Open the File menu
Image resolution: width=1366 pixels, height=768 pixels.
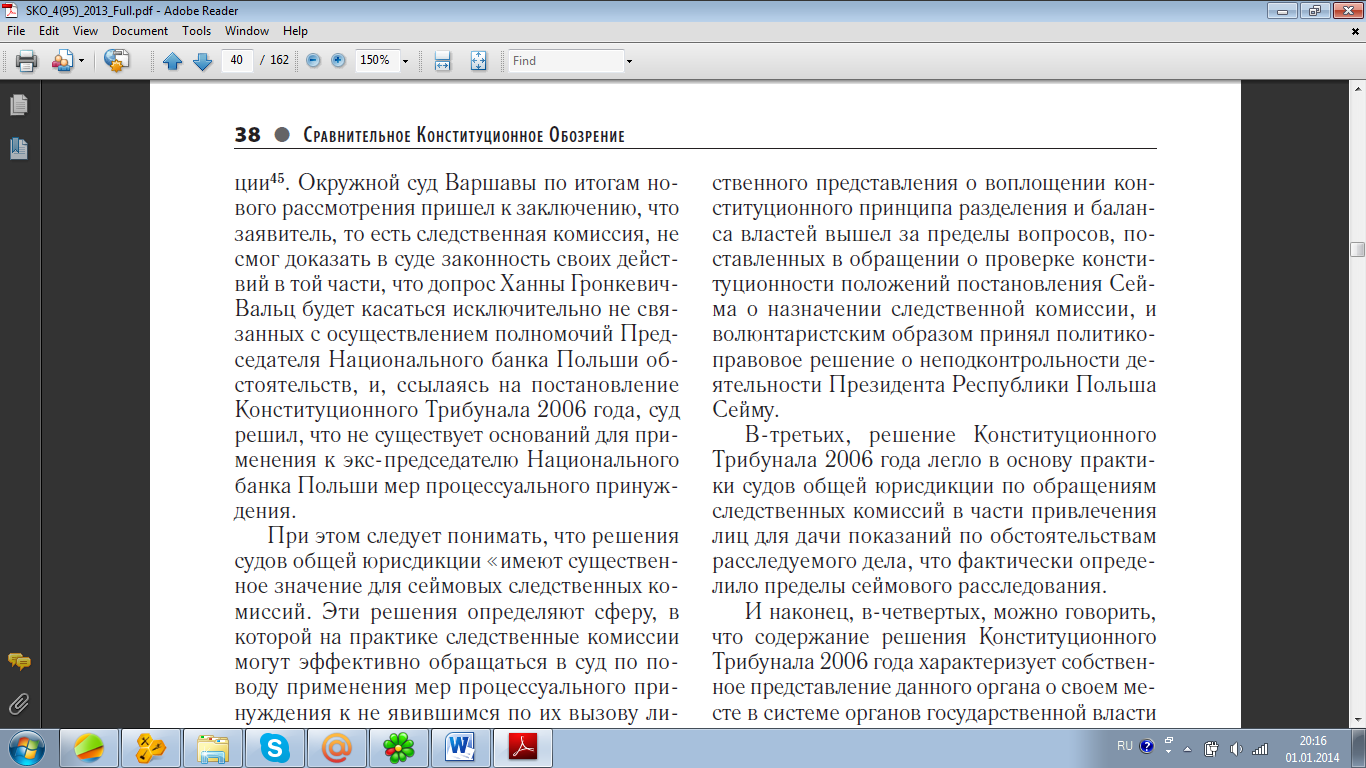16,31
